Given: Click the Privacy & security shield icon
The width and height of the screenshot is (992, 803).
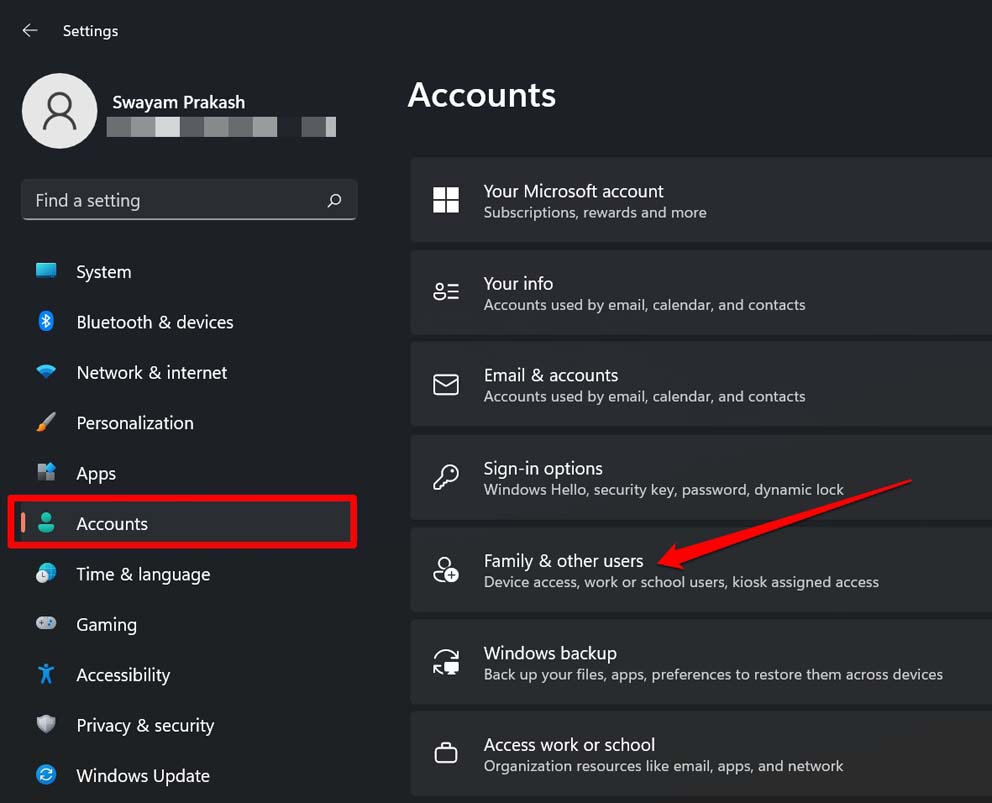Looking at the screenshot, I should (x=46, y=725).
